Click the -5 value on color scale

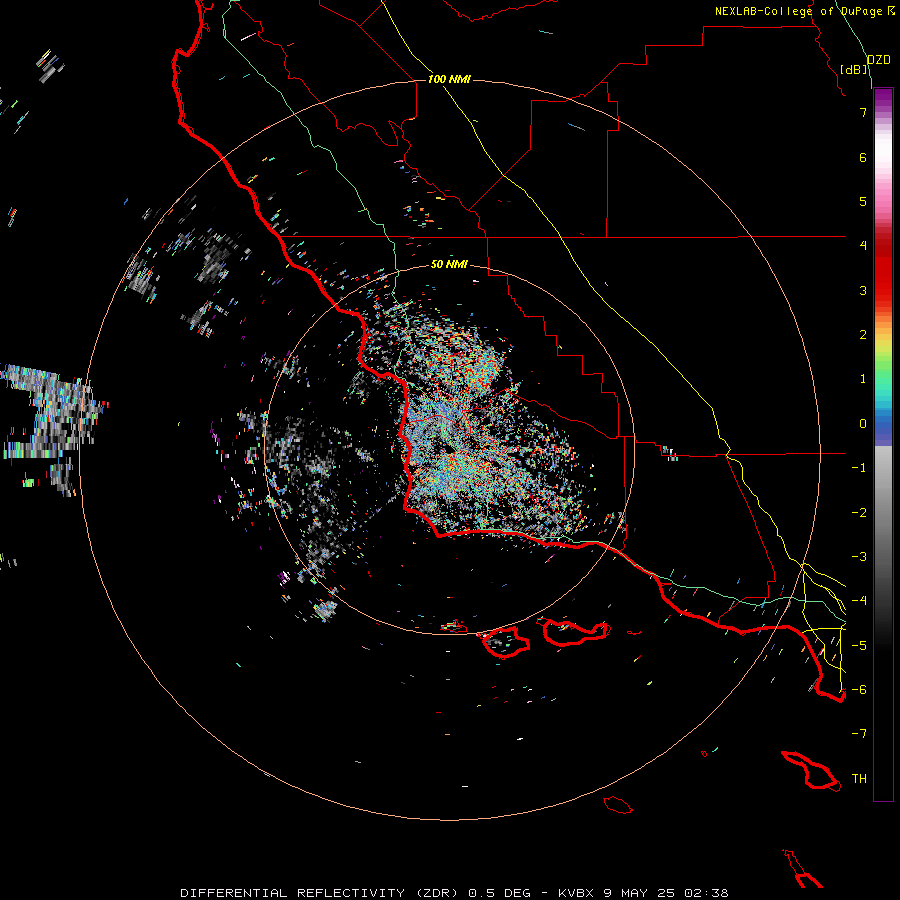coord(859,646)
